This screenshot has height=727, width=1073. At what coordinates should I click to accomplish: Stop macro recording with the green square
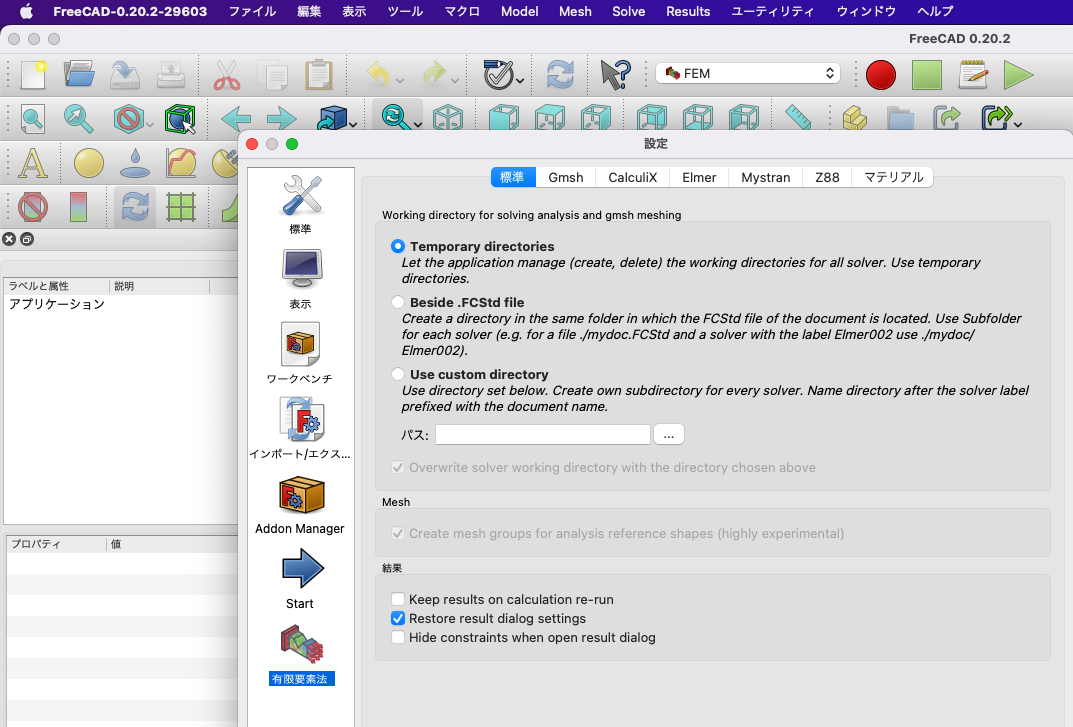(927, 75)
